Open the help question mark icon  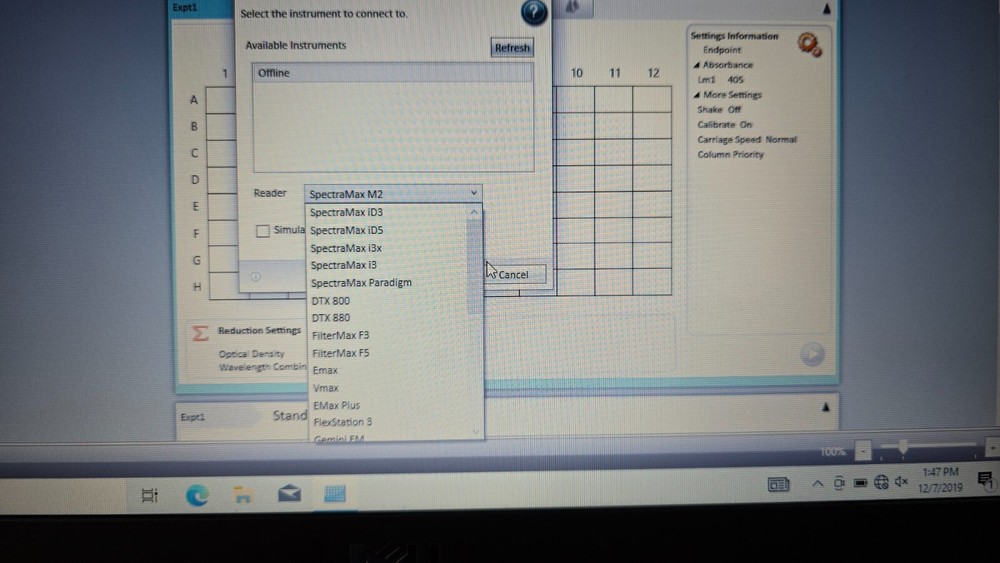pyautogui.click(x=533, y=12)
